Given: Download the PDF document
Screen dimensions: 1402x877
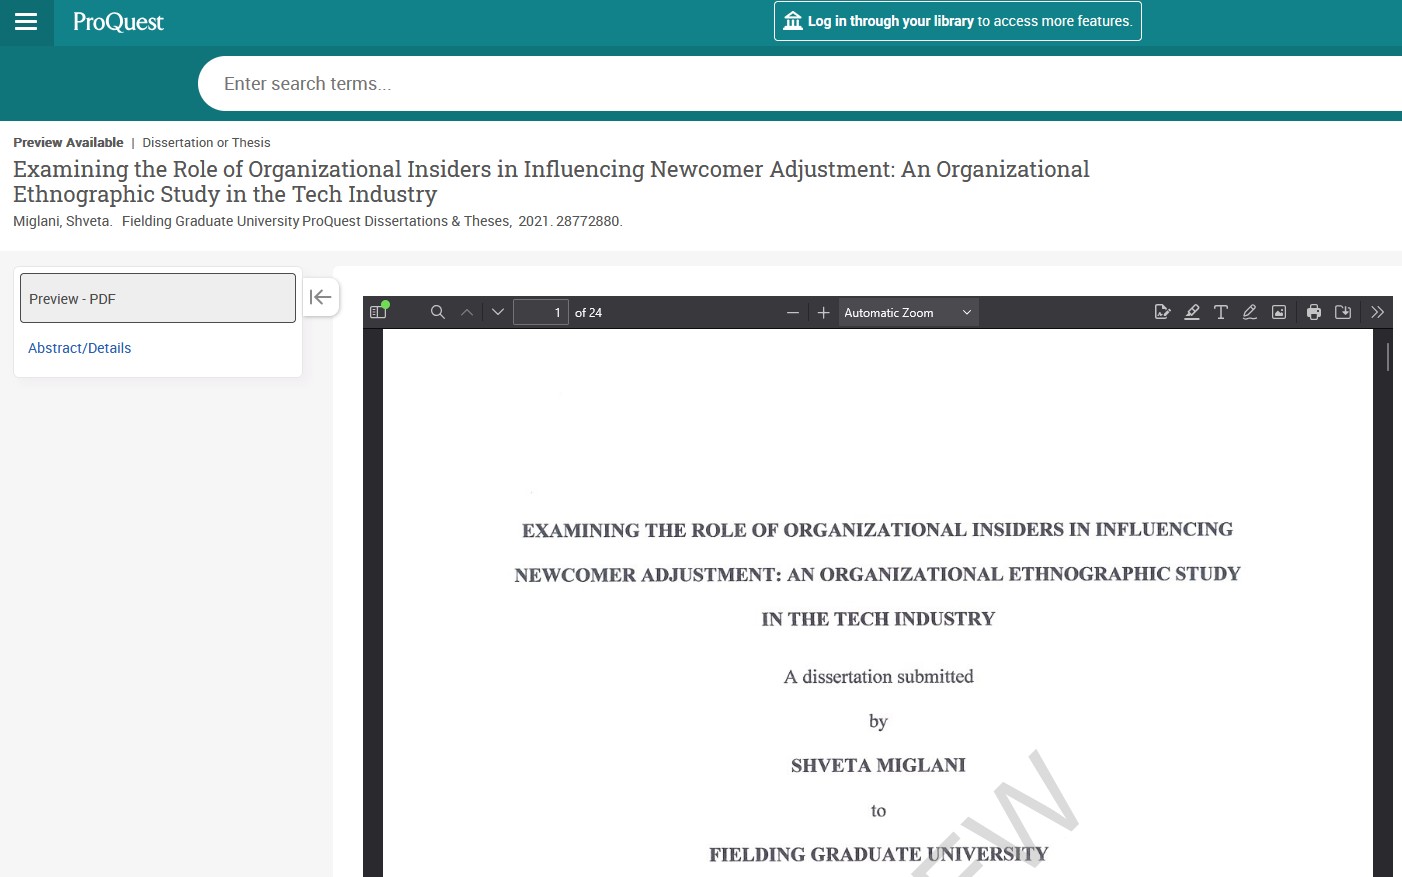Looking at the screenshot, I should (1343, 312).
